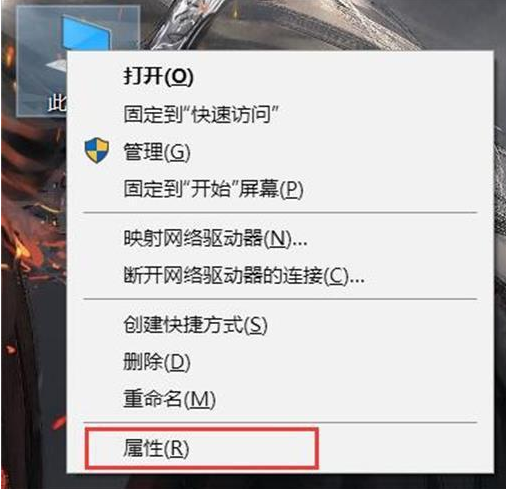Select 固定到"快速访问" menu entry

pyautogui.click(x=201, y=114)
